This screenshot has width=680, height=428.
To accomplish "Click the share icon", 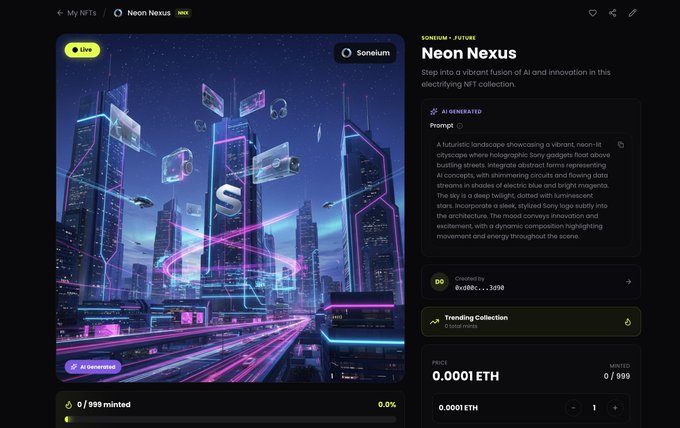I will [612, 13].
